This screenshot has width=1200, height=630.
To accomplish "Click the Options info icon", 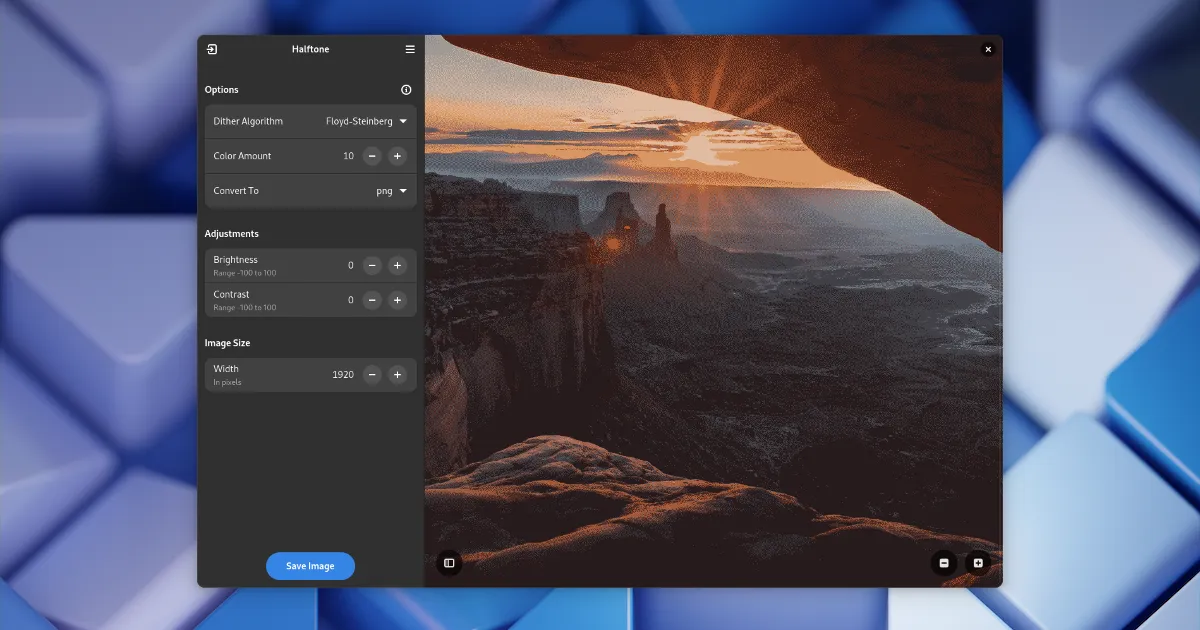I will (406, 90).
